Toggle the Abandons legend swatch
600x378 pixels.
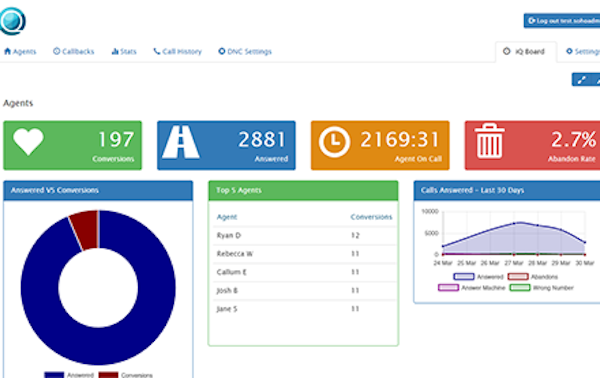(518, 277)
